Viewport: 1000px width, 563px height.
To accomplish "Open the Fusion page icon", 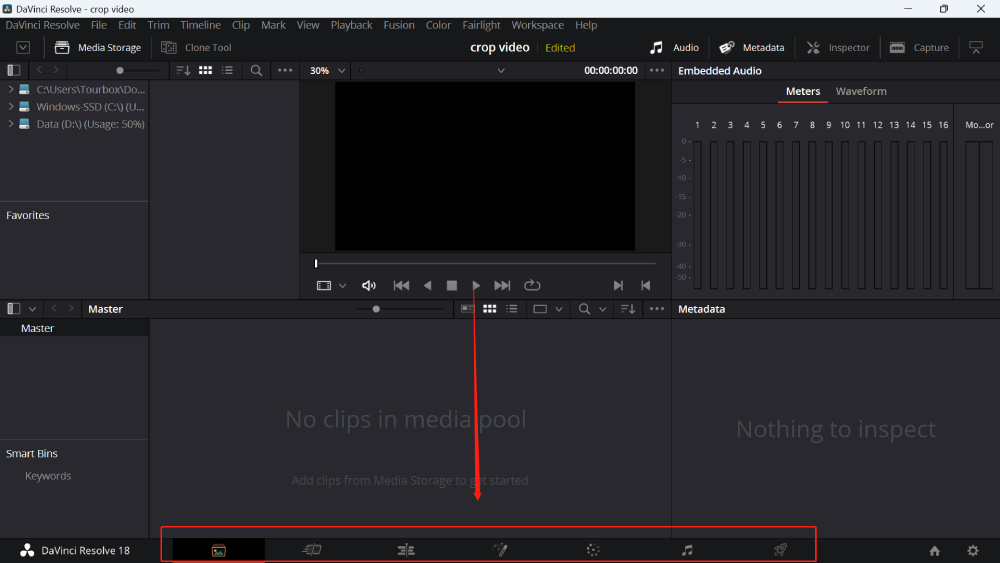I will coord(500,550).
